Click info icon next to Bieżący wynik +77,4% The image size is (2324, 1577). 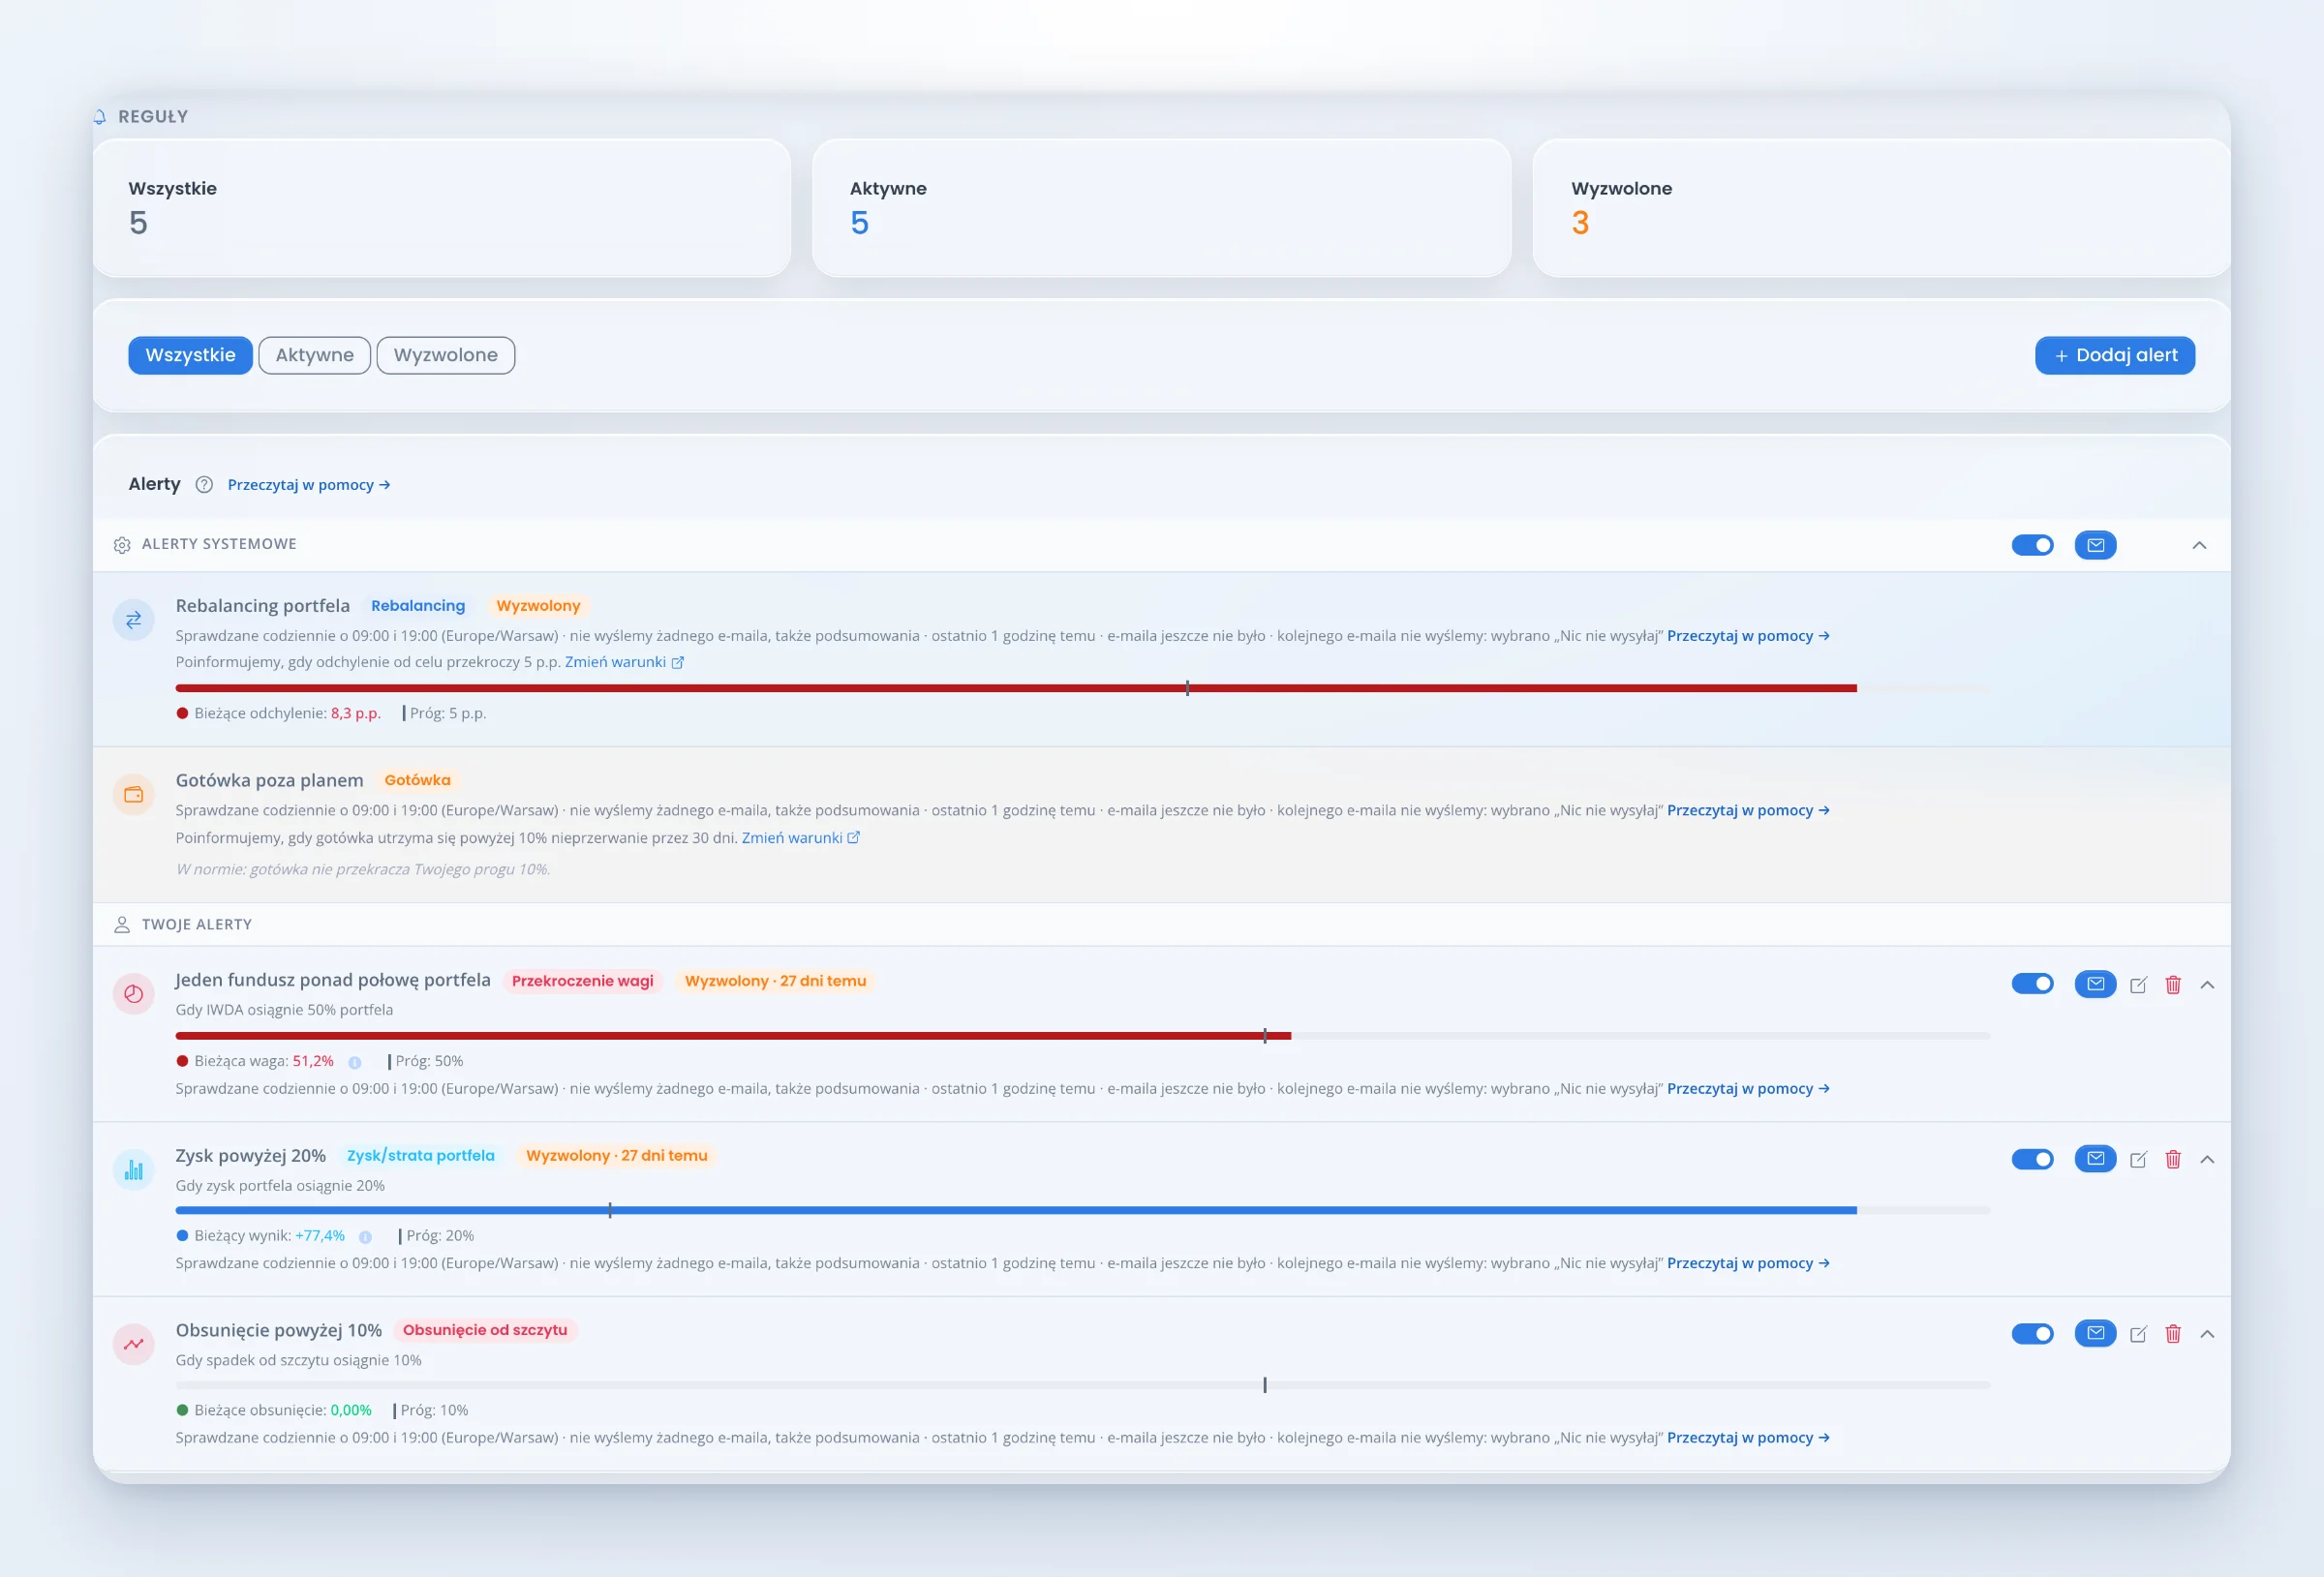point(365,1237)
